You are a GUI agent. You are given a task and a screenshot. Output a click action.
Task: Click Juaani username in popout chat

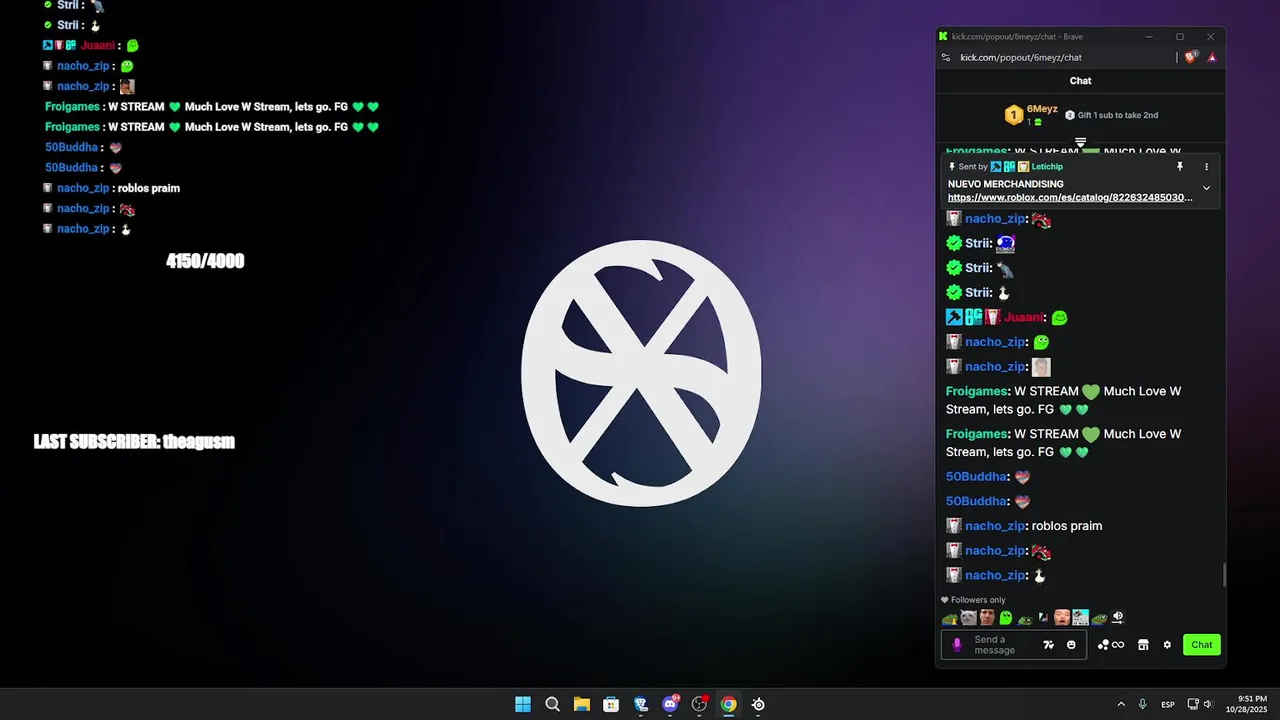click(1025, 317)
